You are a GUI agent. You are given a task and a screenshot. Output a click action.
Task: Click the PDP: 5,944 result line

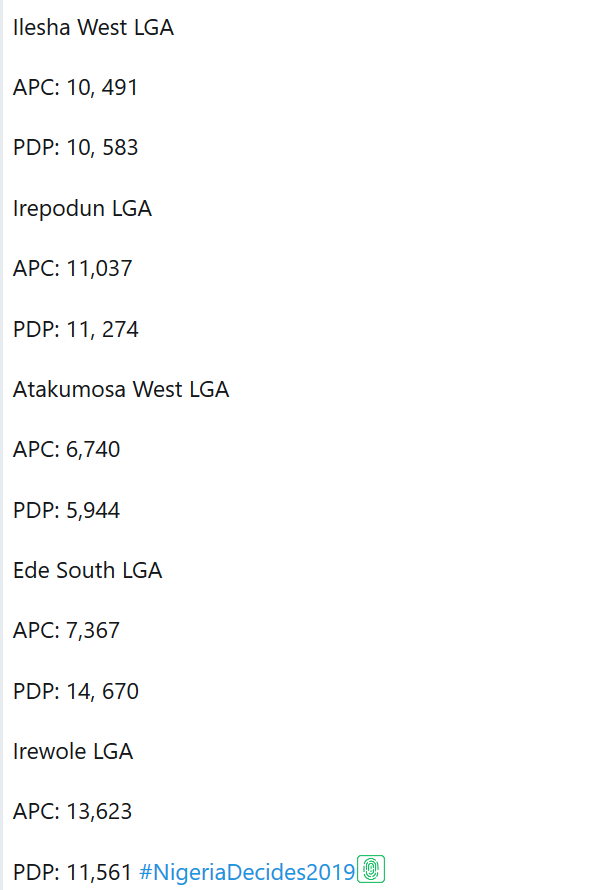66,510
